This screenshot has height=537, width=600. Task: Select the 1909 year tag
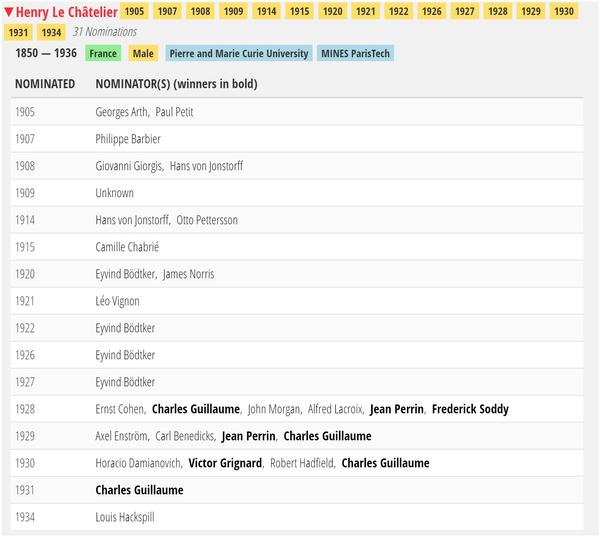coord(233,11)
